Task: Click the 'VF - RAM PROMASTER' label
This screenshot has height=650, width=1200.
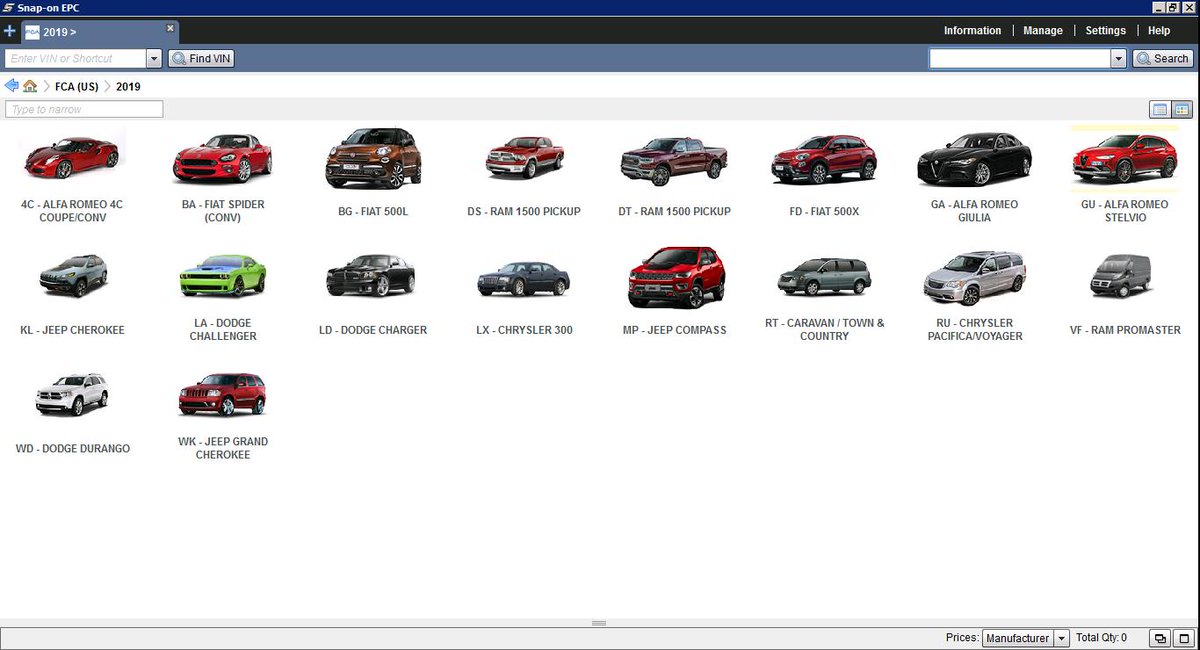Action: (1125, 330)
